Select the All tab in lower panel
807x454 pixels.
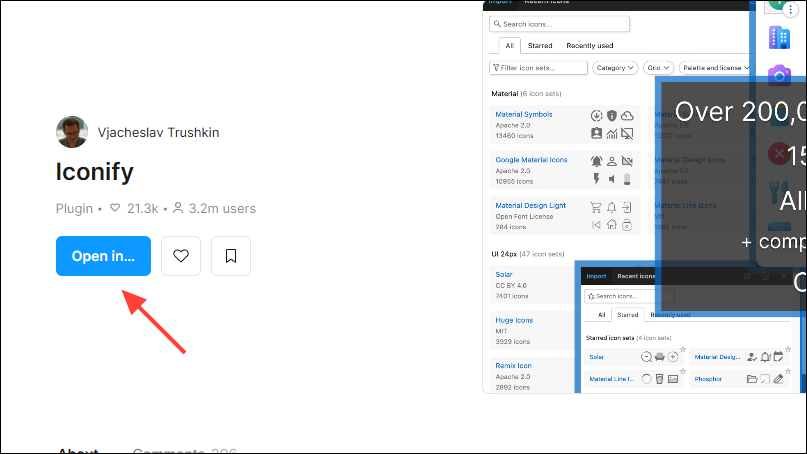pyautogui.click(x=601, y=315)
